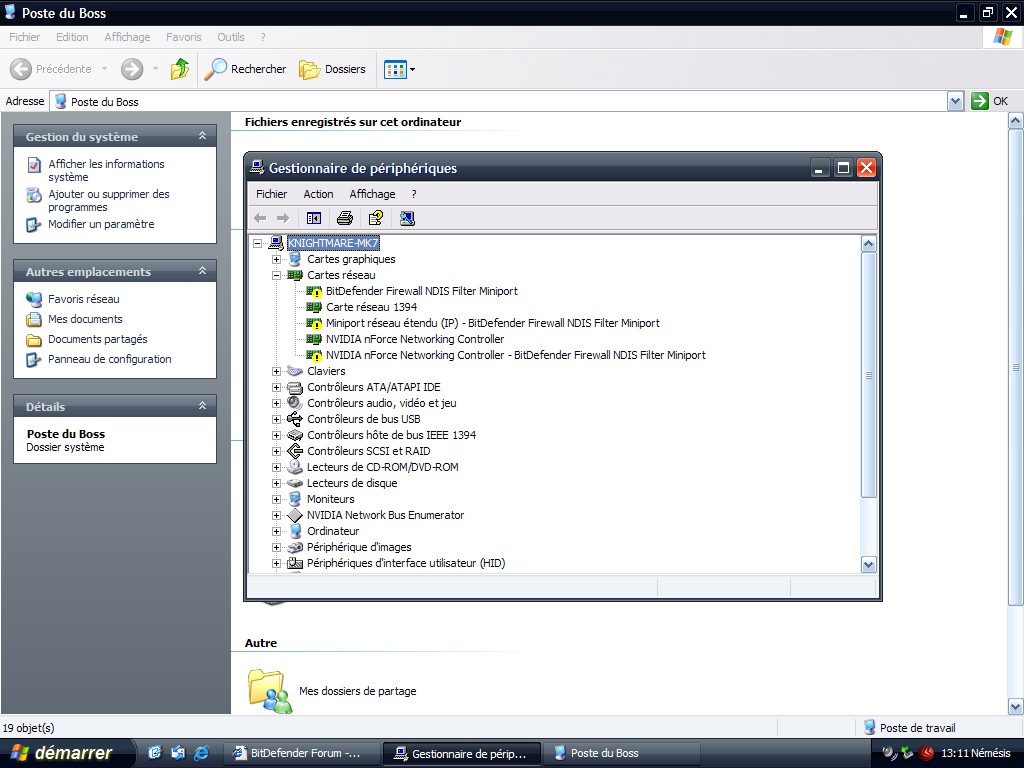Open Mes documents link

click(x=85, y=319)
